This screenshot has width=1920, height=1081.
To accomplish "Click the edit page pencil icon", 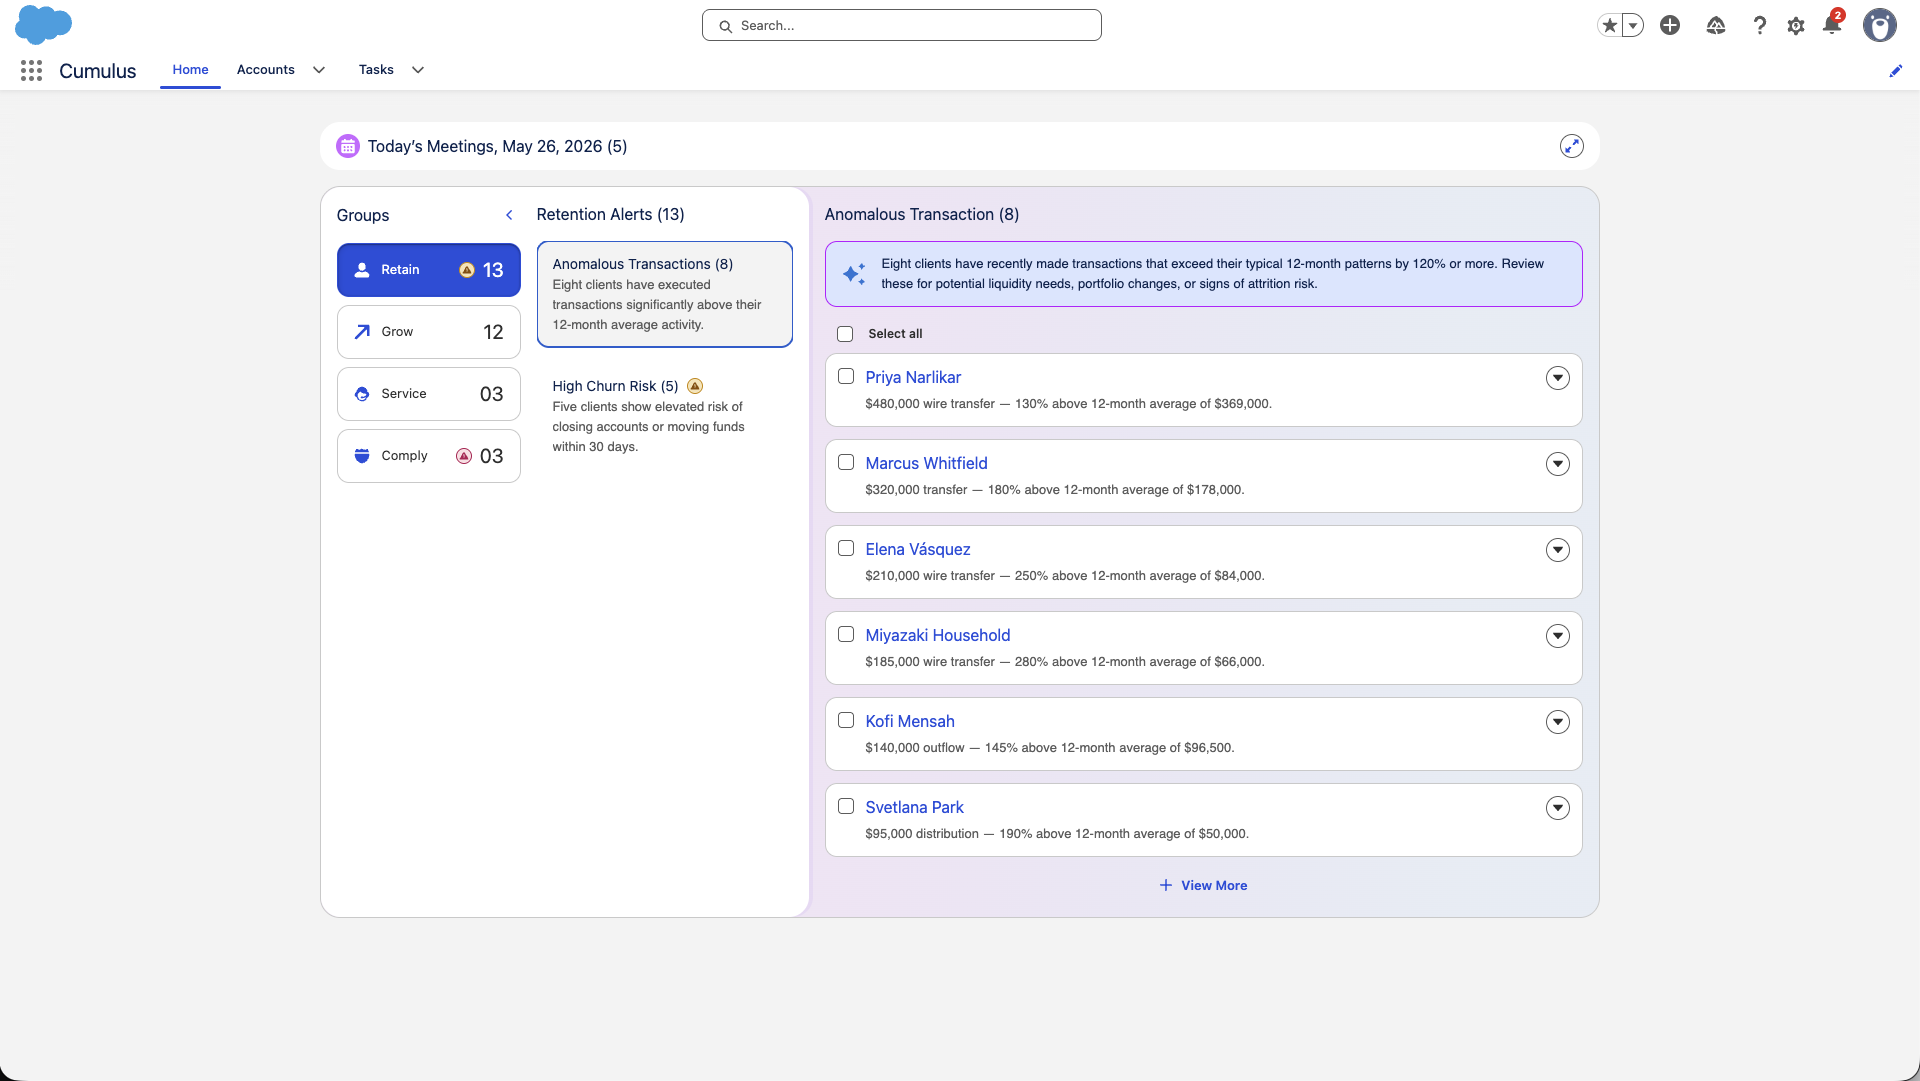I will click(x=1895, y=71).
